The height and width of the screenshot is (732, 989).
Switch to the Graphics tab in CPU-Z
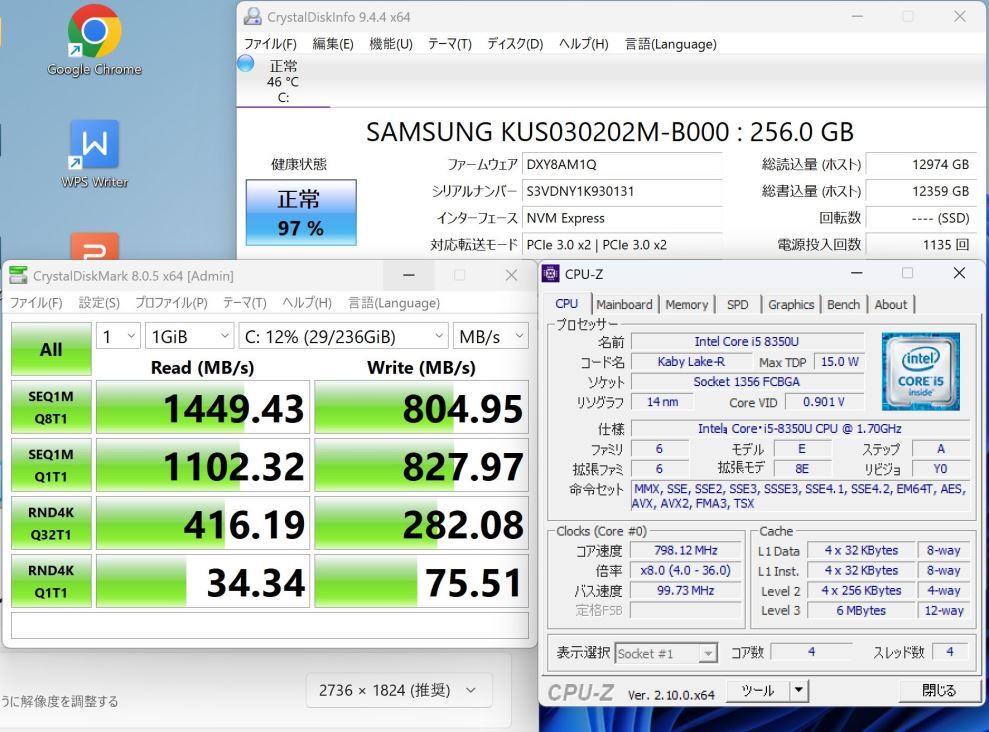pyautogui.click(x=791, y=305)
